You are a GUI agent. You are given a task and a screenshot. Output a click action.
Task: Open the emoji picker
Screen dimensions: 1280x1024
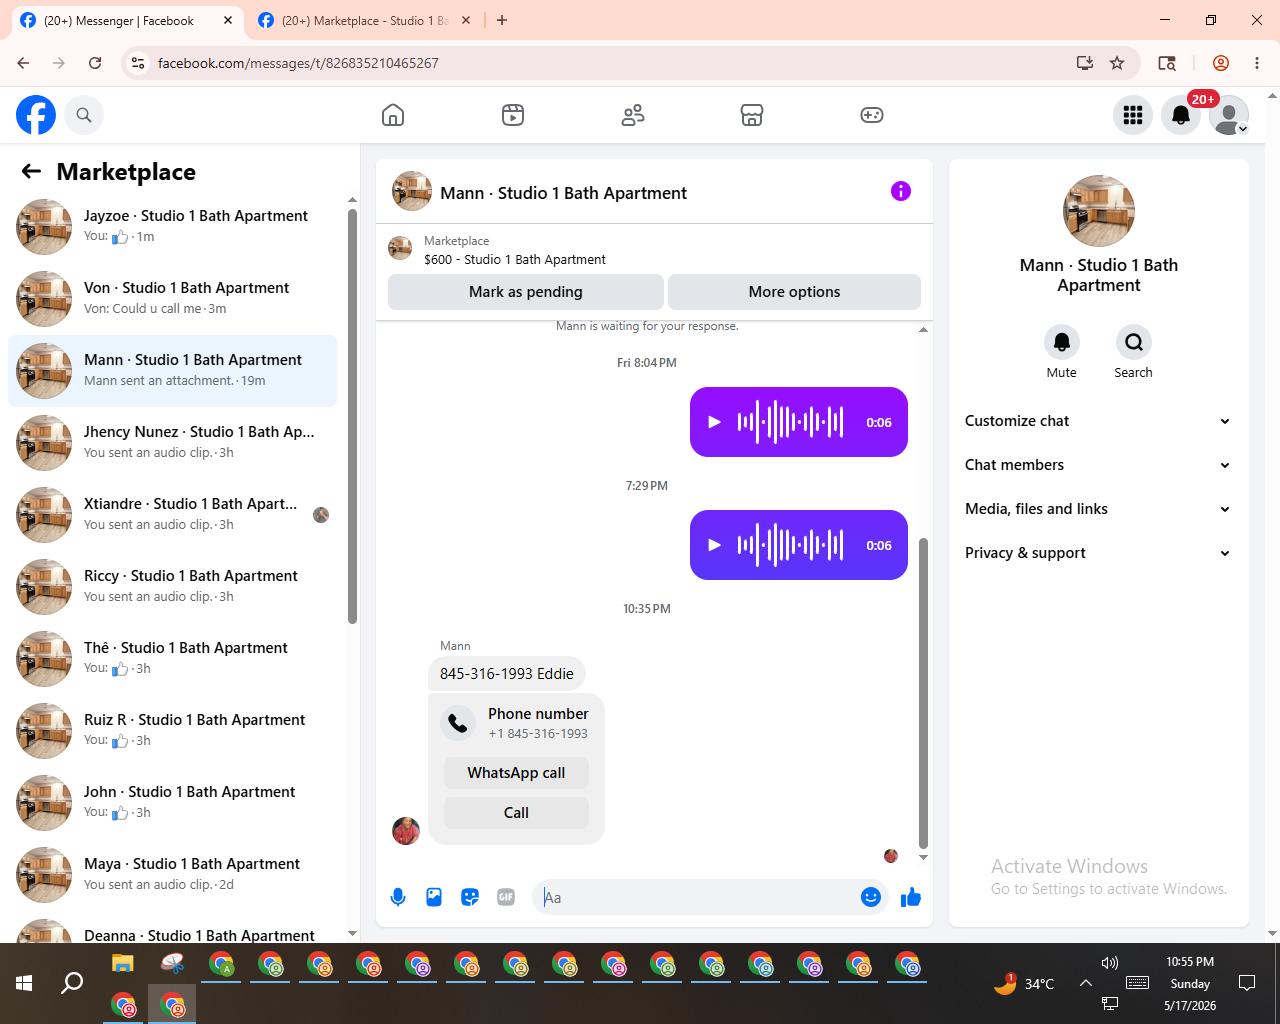(871, 897)
